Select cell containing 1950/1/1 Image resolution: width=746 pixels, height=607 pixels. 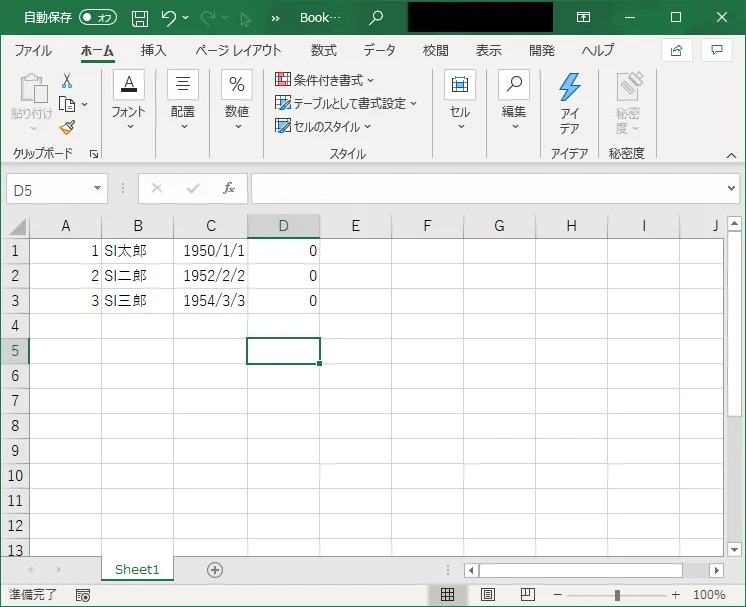pos(210,251)
